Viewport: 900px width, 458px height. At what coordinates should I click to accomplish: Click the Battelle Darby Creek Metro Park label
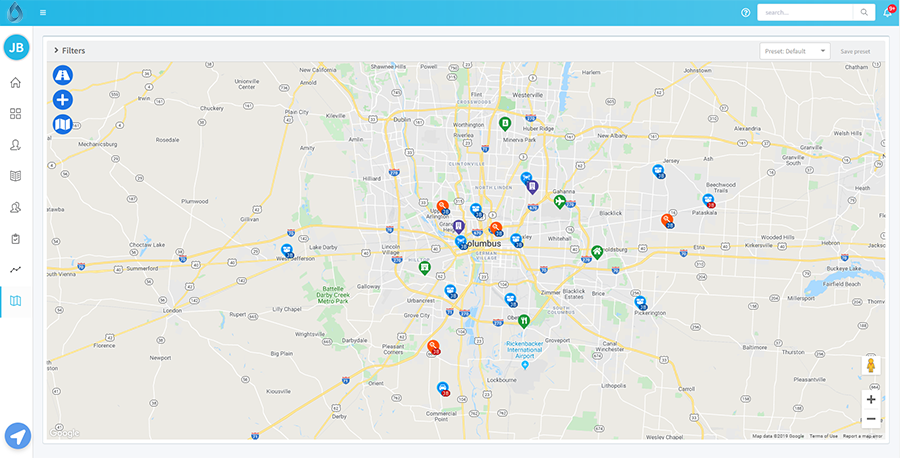(333, 295)
